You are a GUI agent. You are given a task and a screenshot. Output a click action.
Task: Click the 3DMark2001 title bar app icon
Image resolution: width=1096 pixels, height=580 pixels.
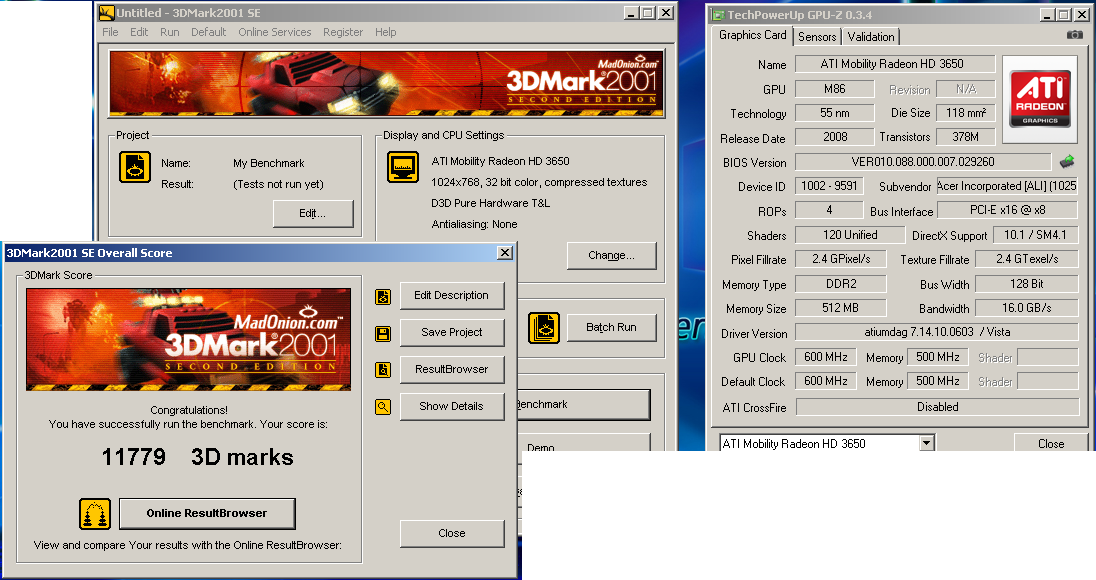[107, 13]
